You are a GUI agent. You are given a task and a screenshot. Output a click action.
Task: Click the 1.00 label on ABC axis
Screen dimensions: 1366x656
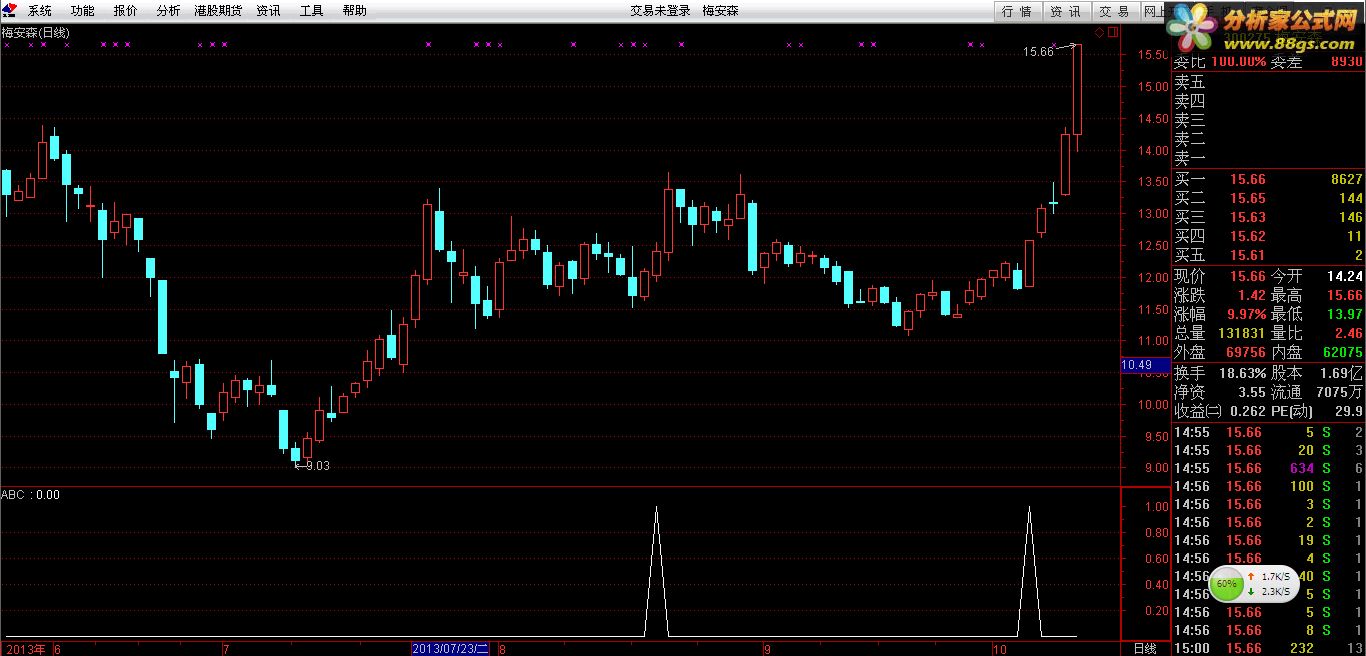pos(1156,507)
